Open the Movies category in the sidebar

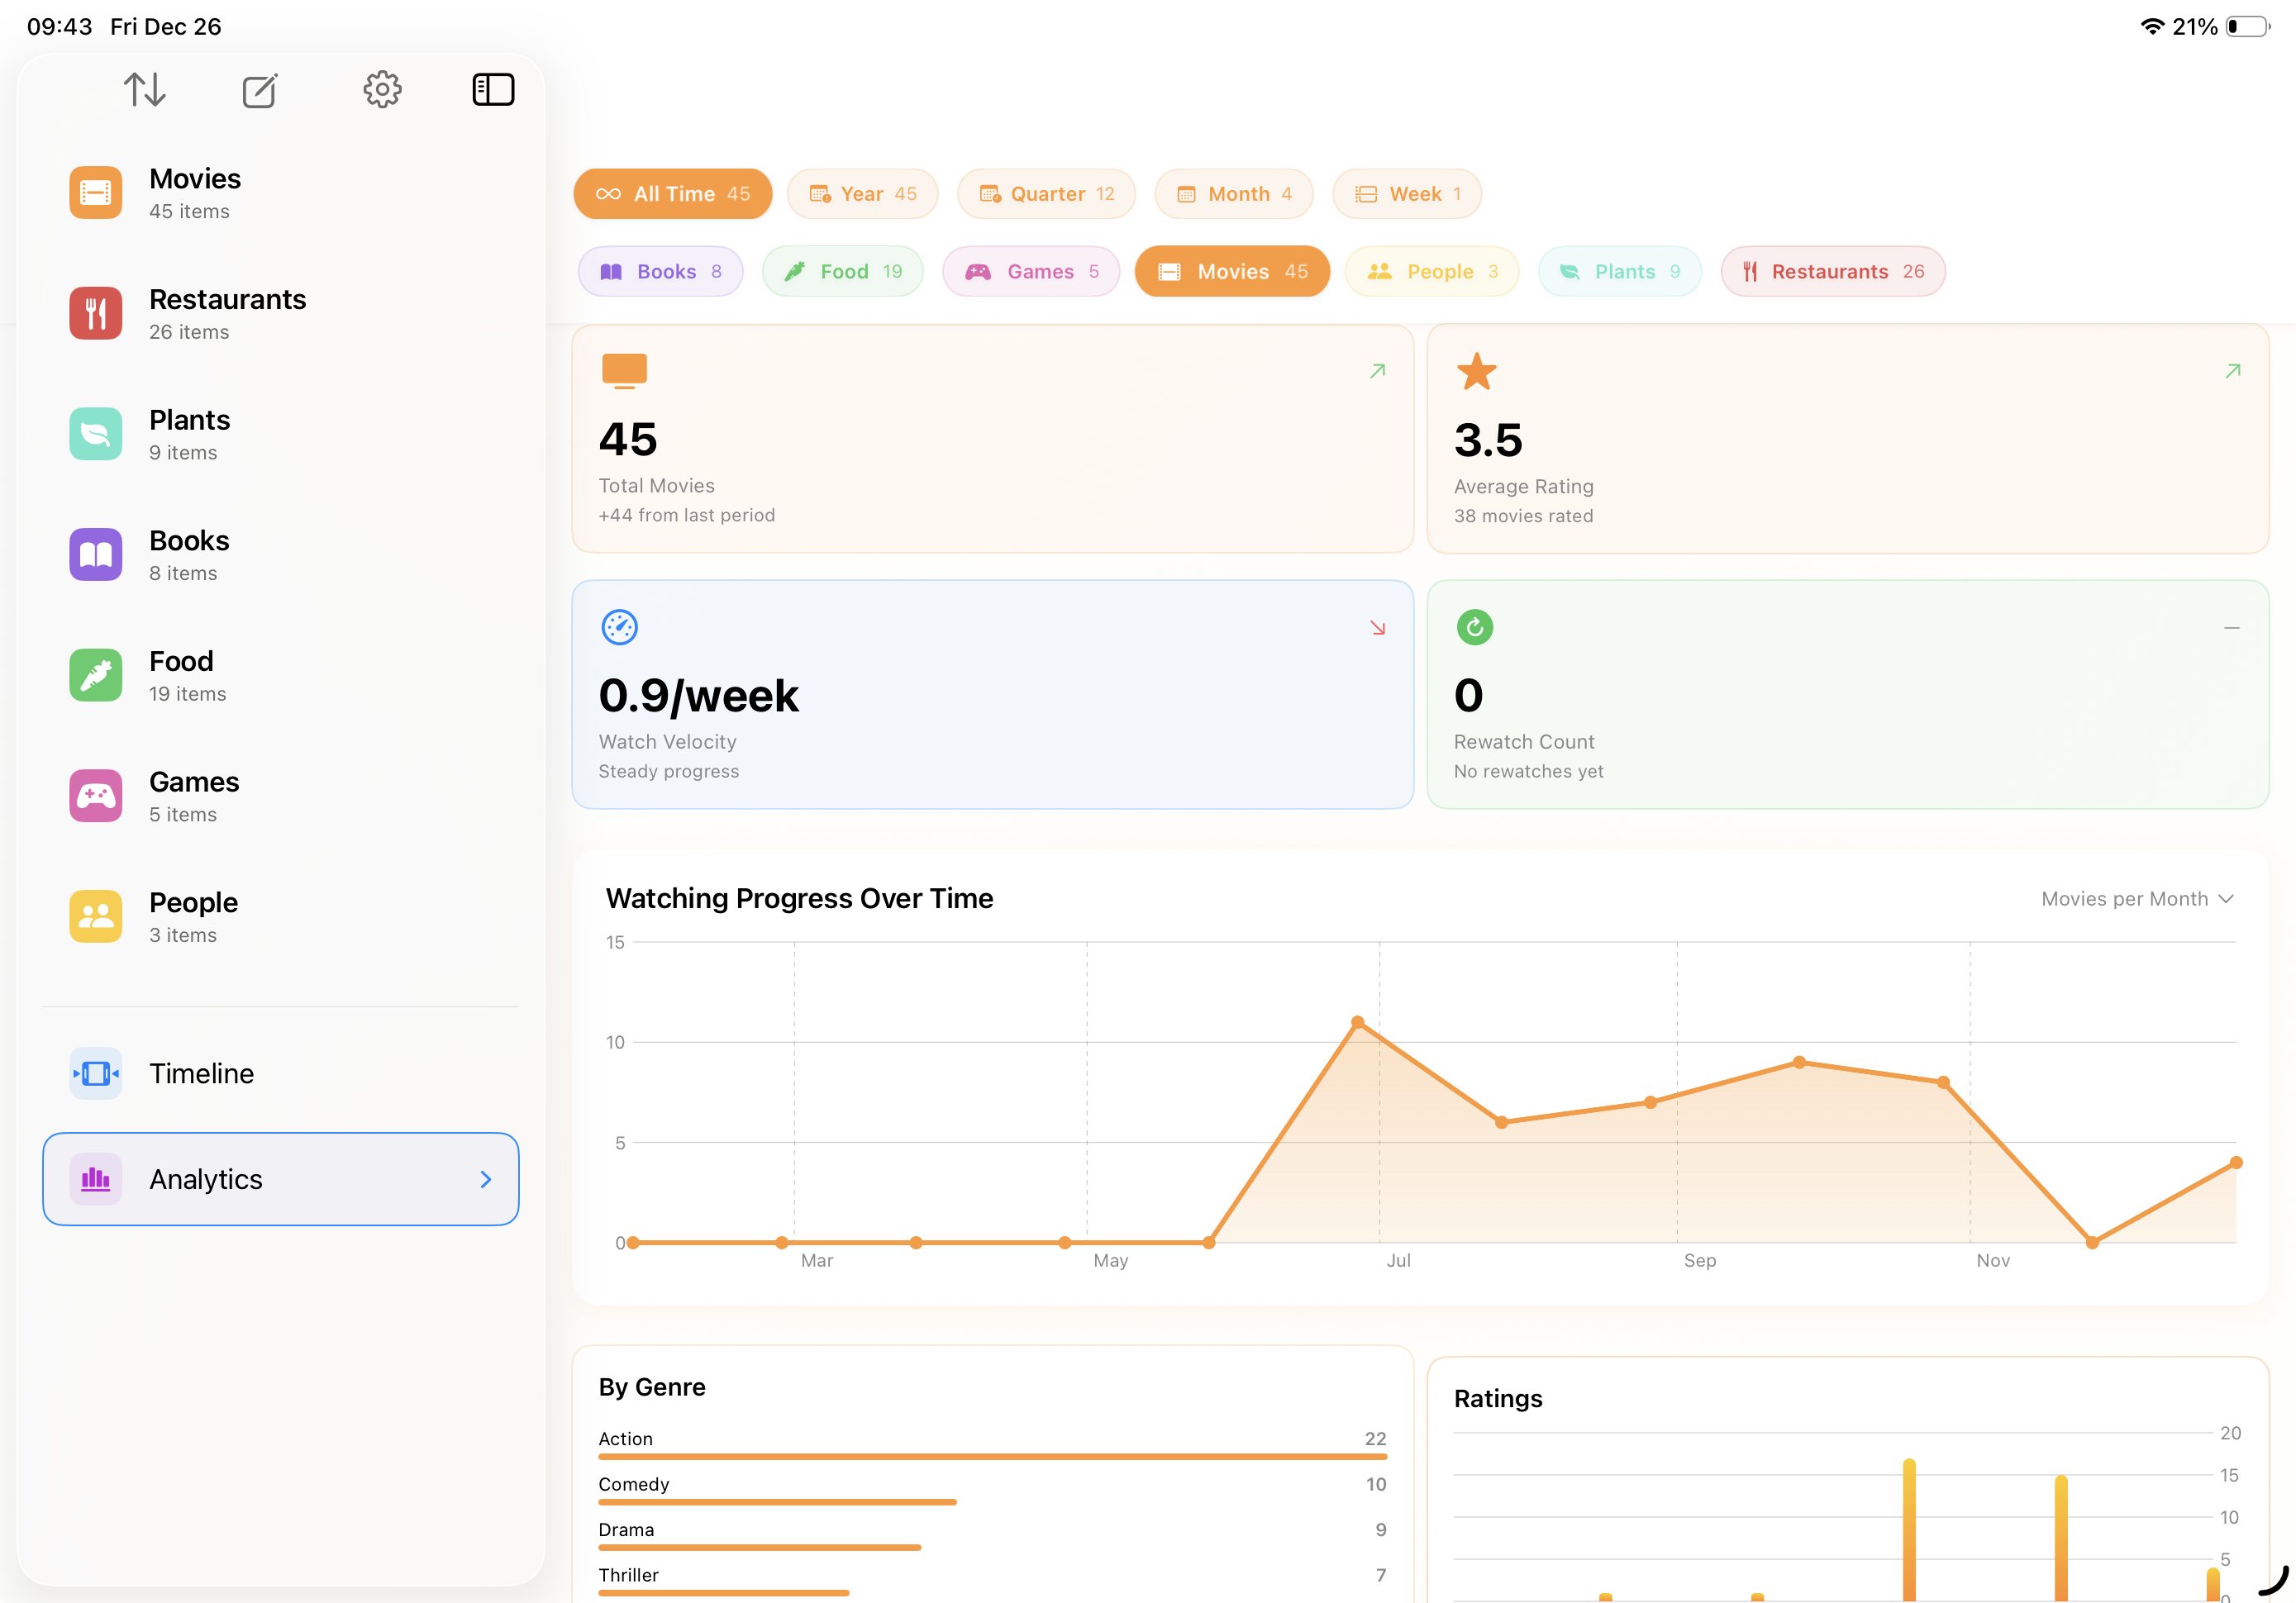tap(194, 192)
